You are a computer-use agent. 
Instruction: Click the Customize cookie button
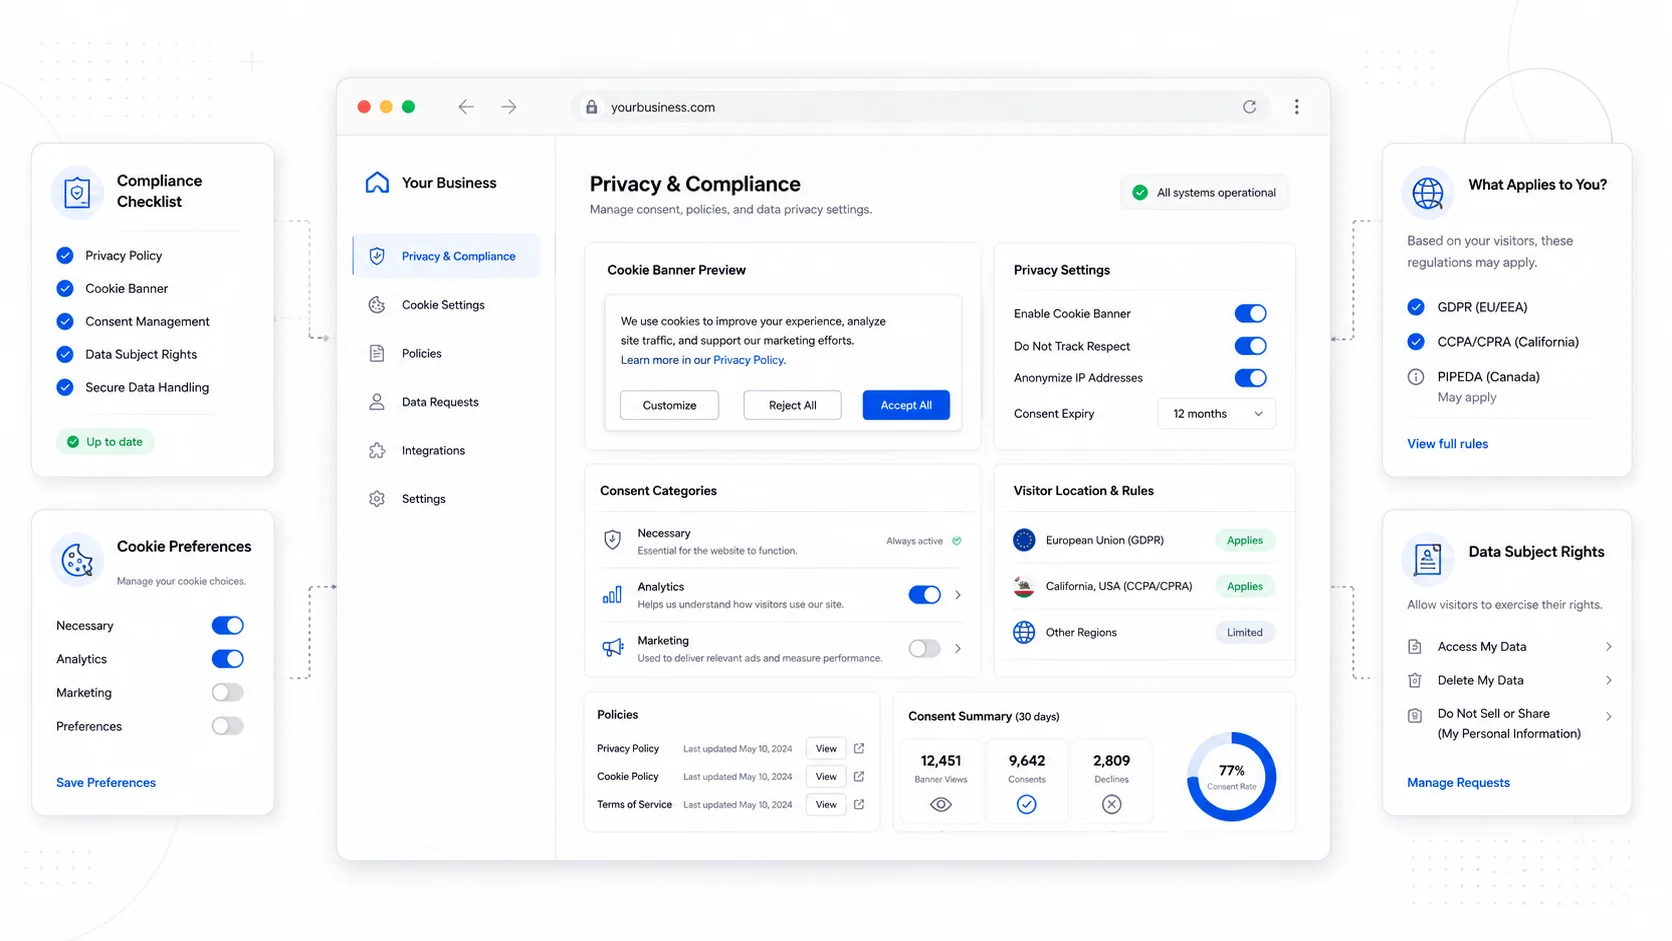[x=669, y=405]
